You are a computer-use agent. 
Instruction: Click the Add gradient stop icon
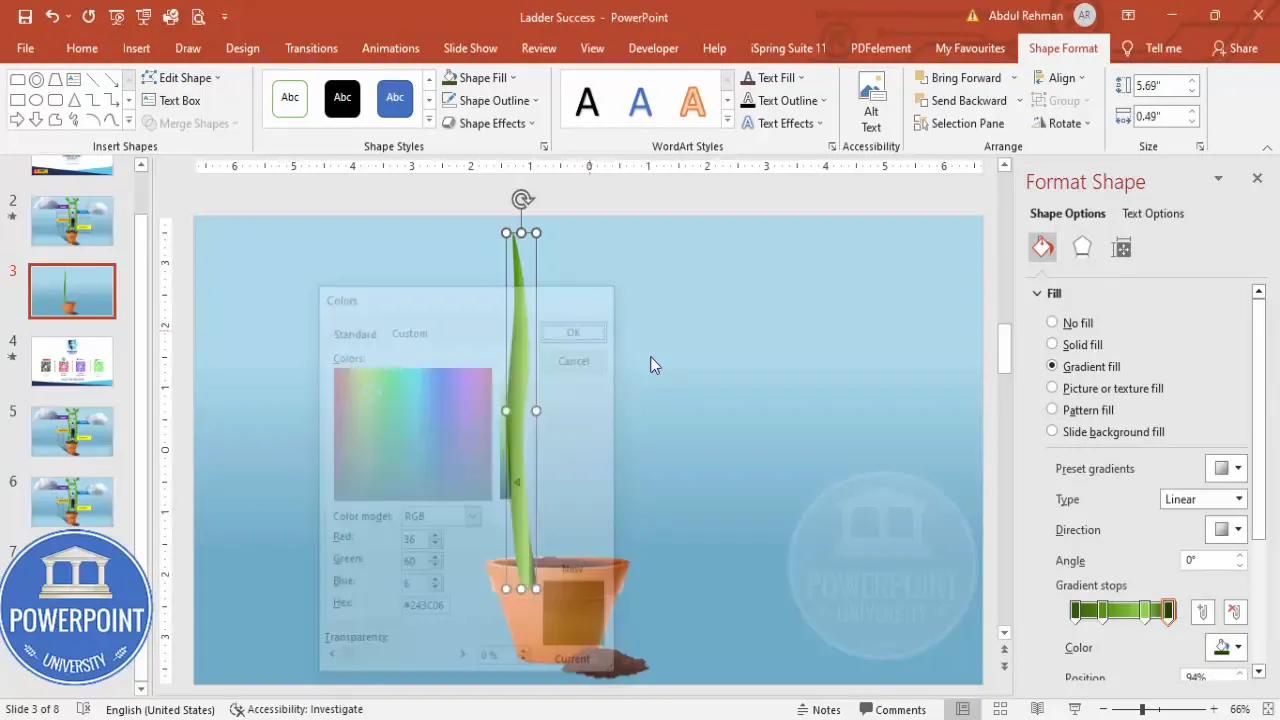[x=1204, y=613]
